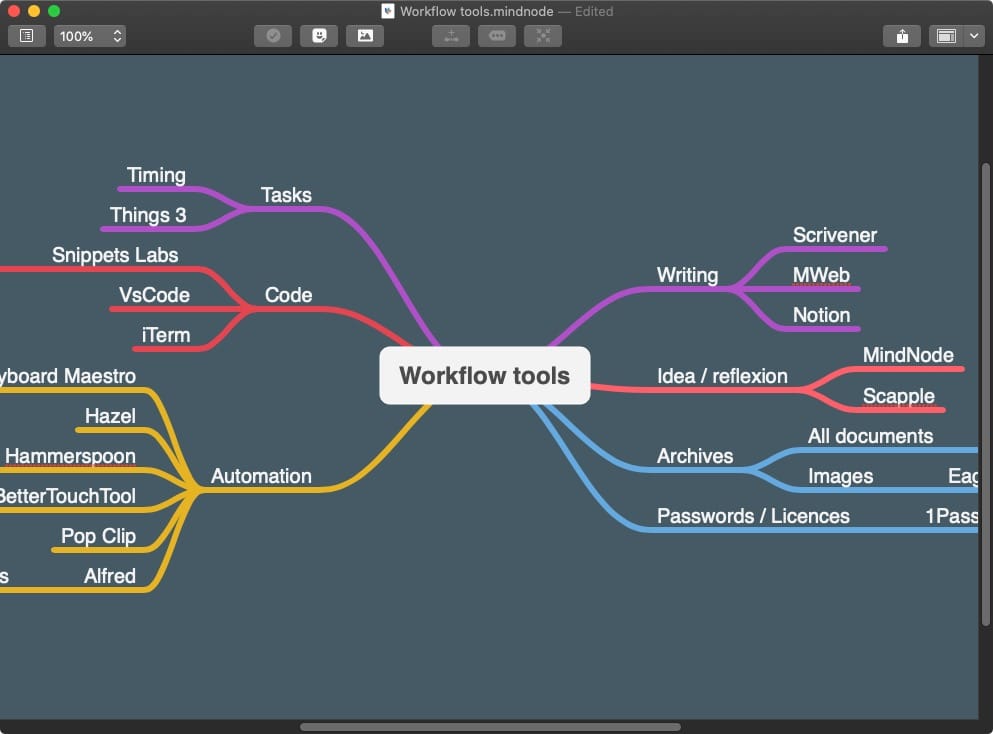Select the BetterTouchTool node

click(x=68, y=496)
